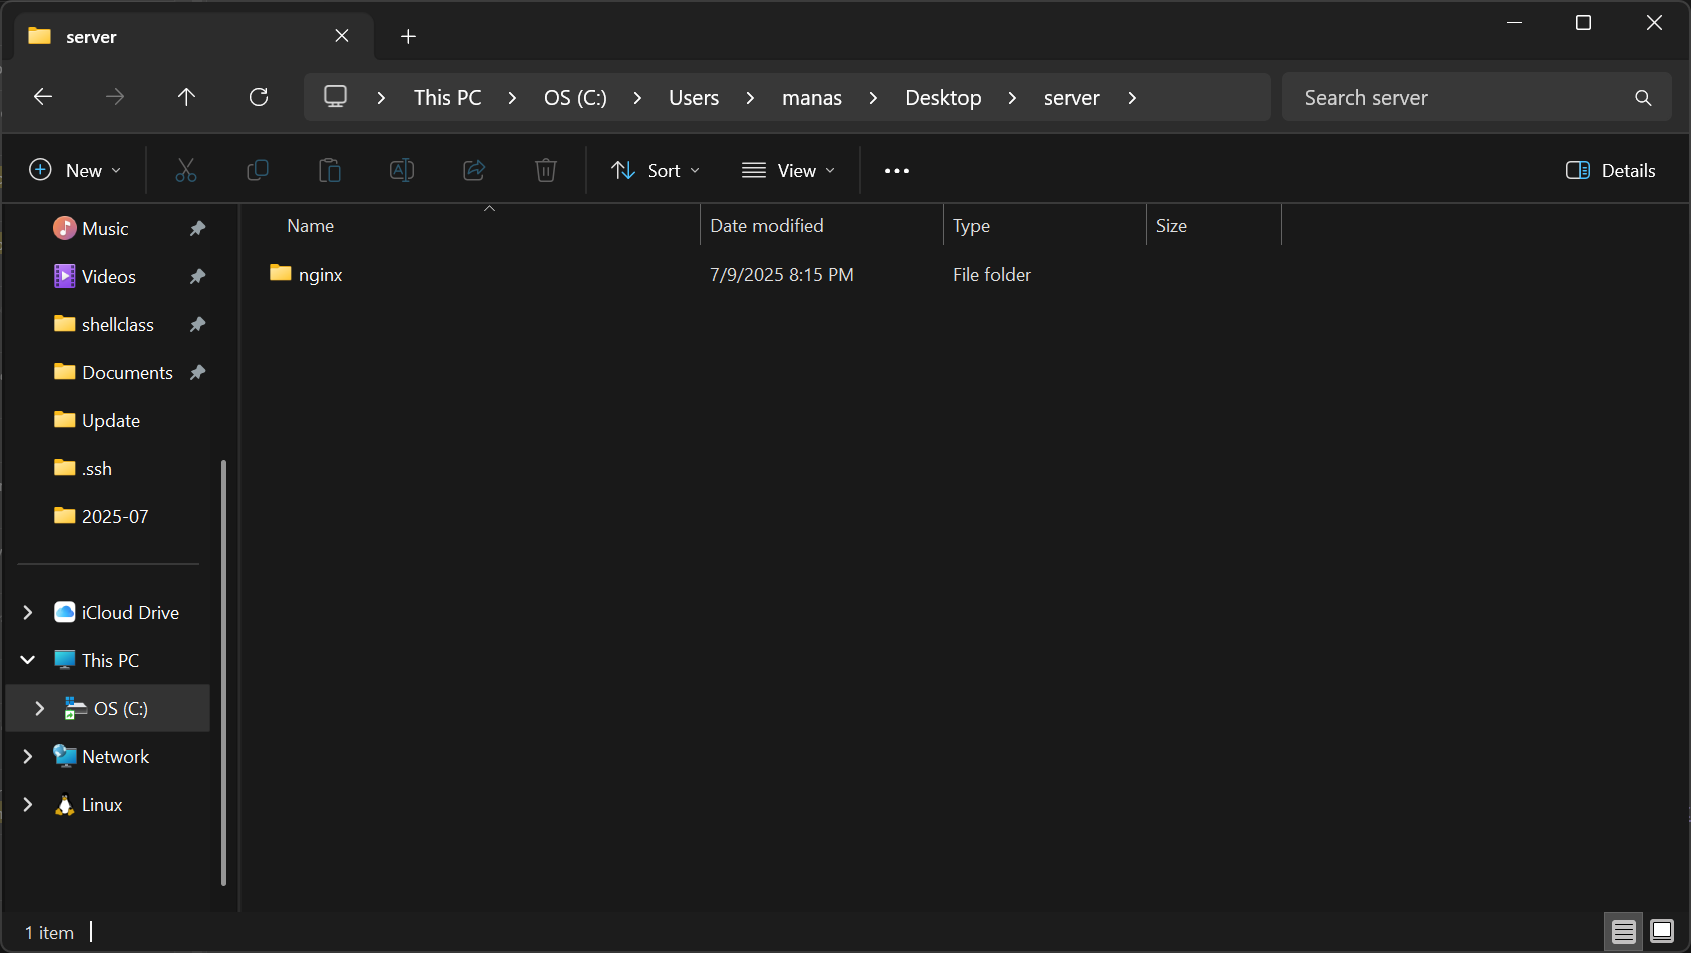Switch to large thumbnails view icon in status bar
This screenshot has height=953, width=1691.
point(1662,932)
